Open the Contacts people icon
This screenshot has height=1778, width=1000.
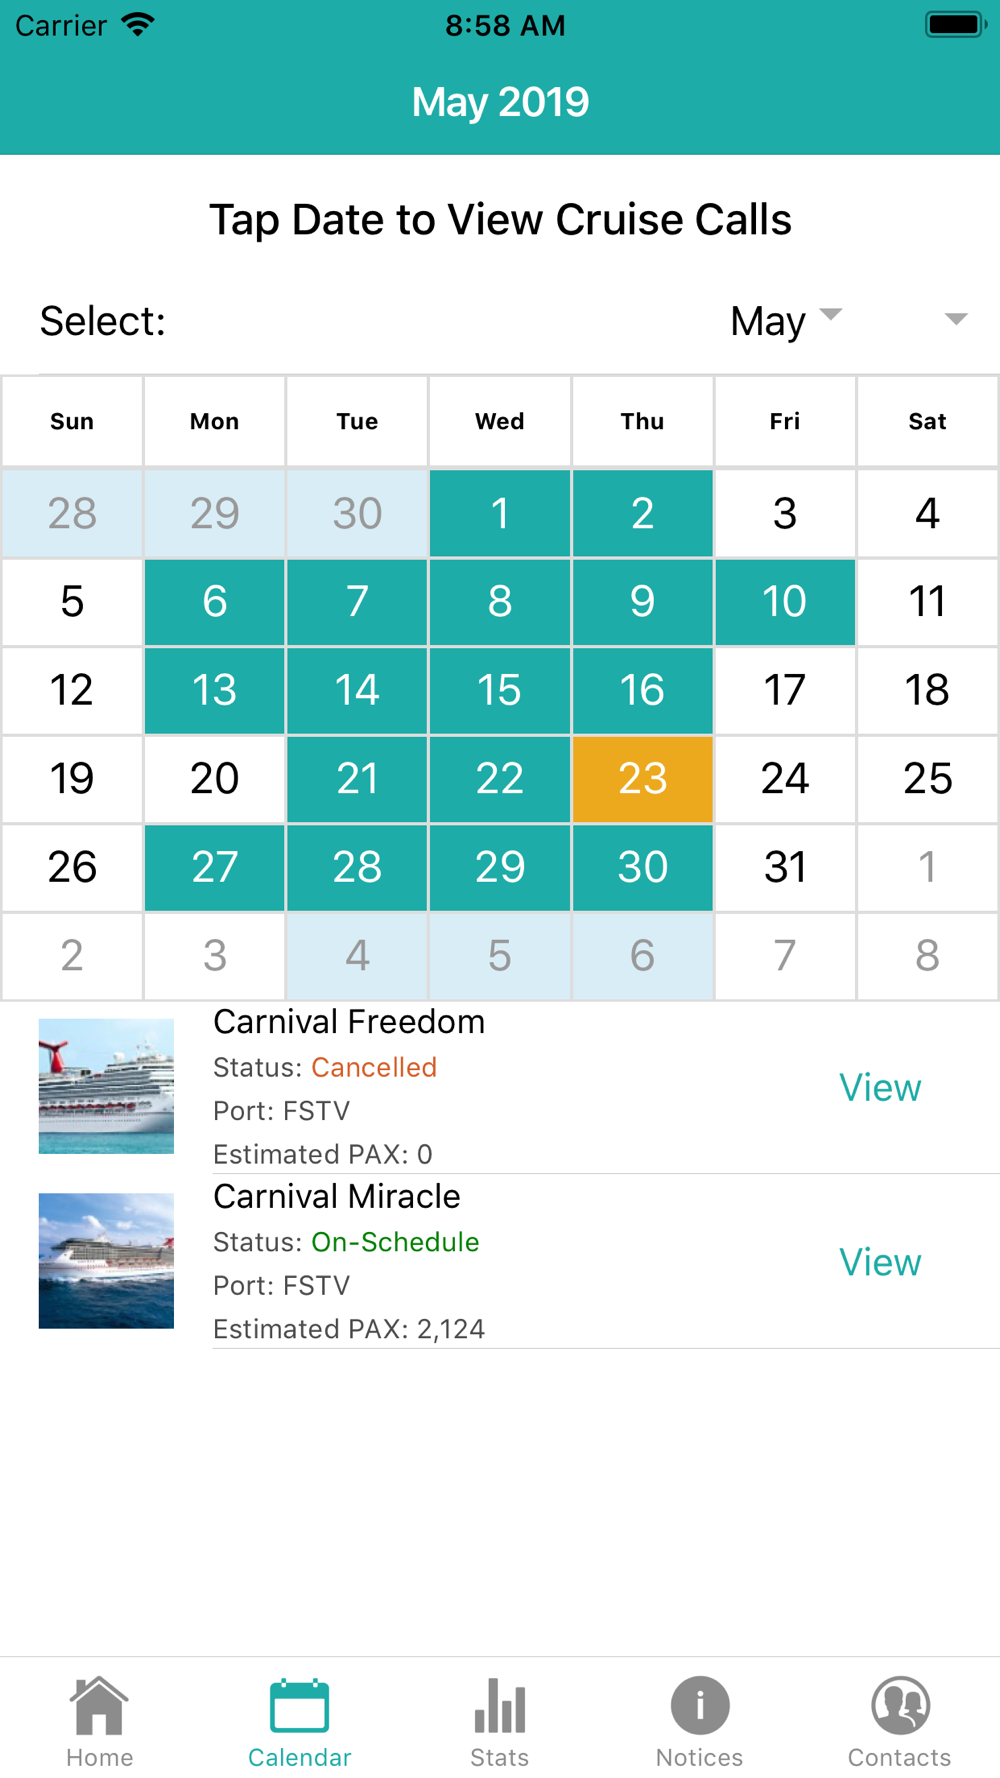point(900,1706)
